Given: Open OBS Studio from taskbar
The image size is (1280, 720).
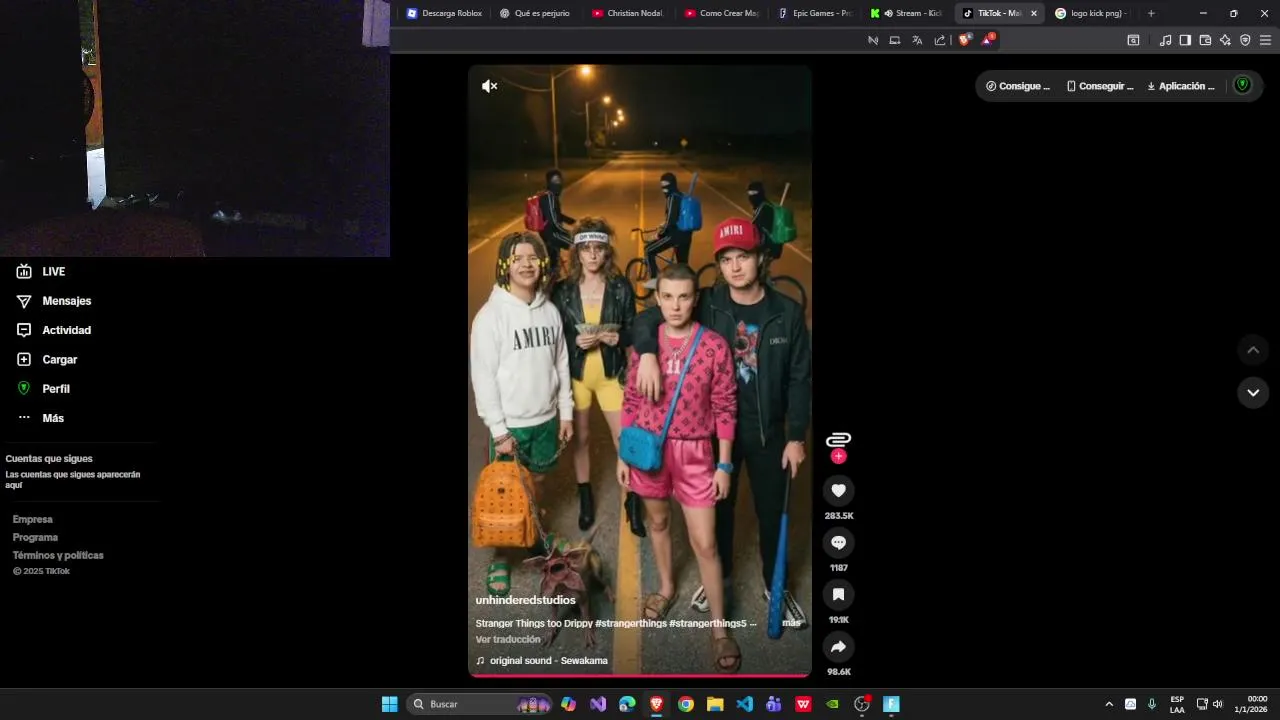Looking at the screenshot, I should coord(862,704).
